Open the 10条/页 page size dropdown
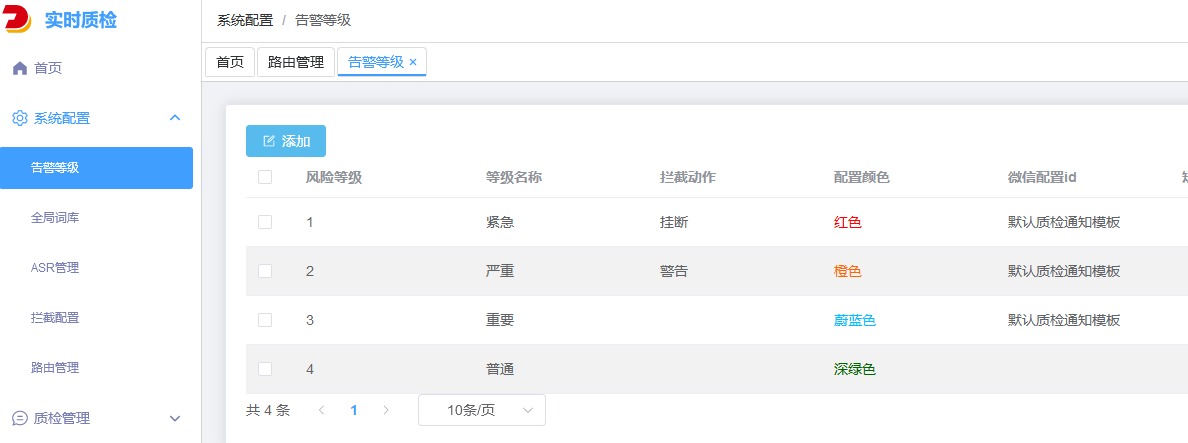The image size is (1188, 443). tap(481, 410)
